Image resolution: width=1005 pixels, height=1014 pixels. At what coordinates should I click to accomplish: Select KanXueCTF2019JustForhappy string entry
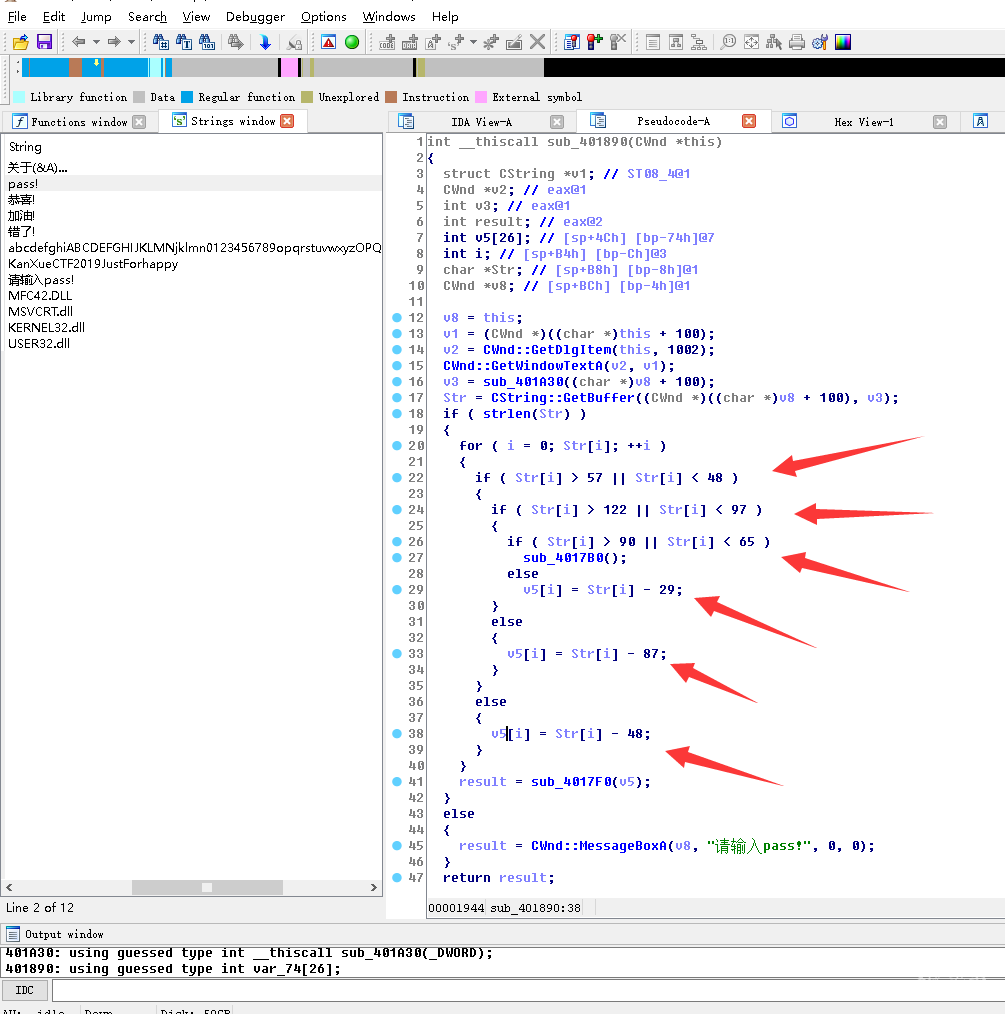click(x=93, y=264)
